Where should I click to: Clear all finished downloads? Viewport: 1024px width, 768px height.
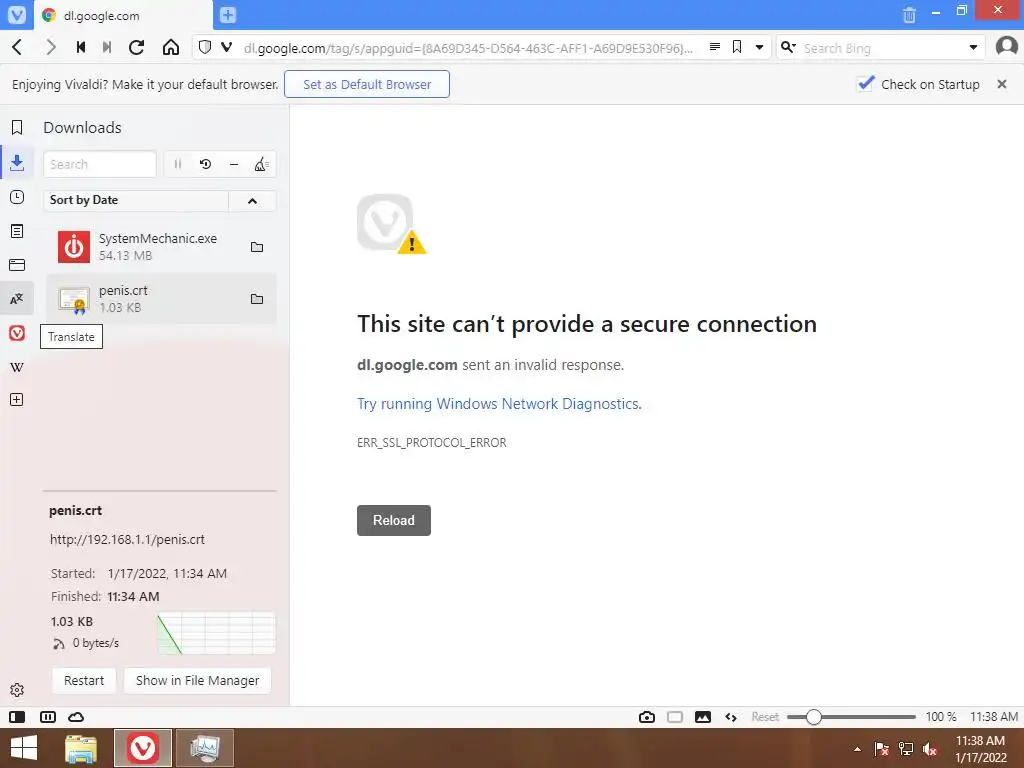(x=261, y=164)
